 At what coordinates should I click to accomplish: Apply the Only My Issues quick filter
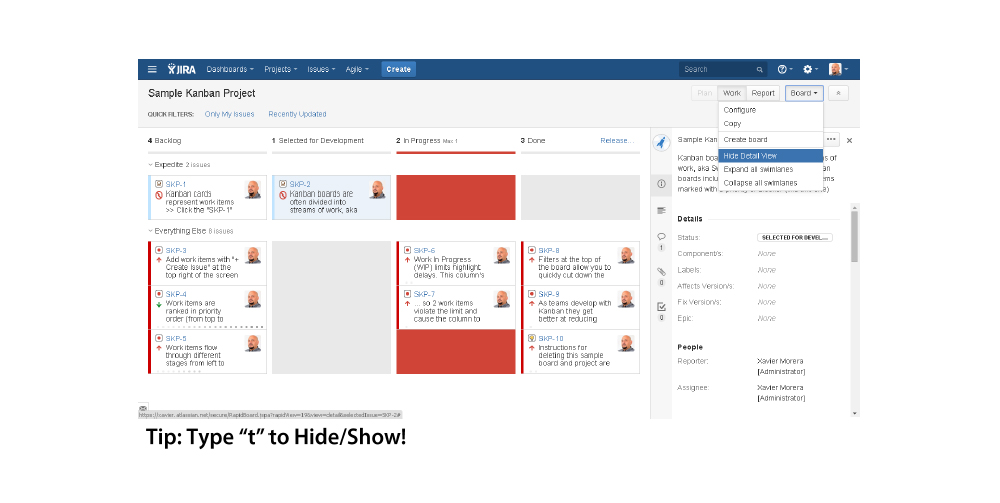[230, 114]
